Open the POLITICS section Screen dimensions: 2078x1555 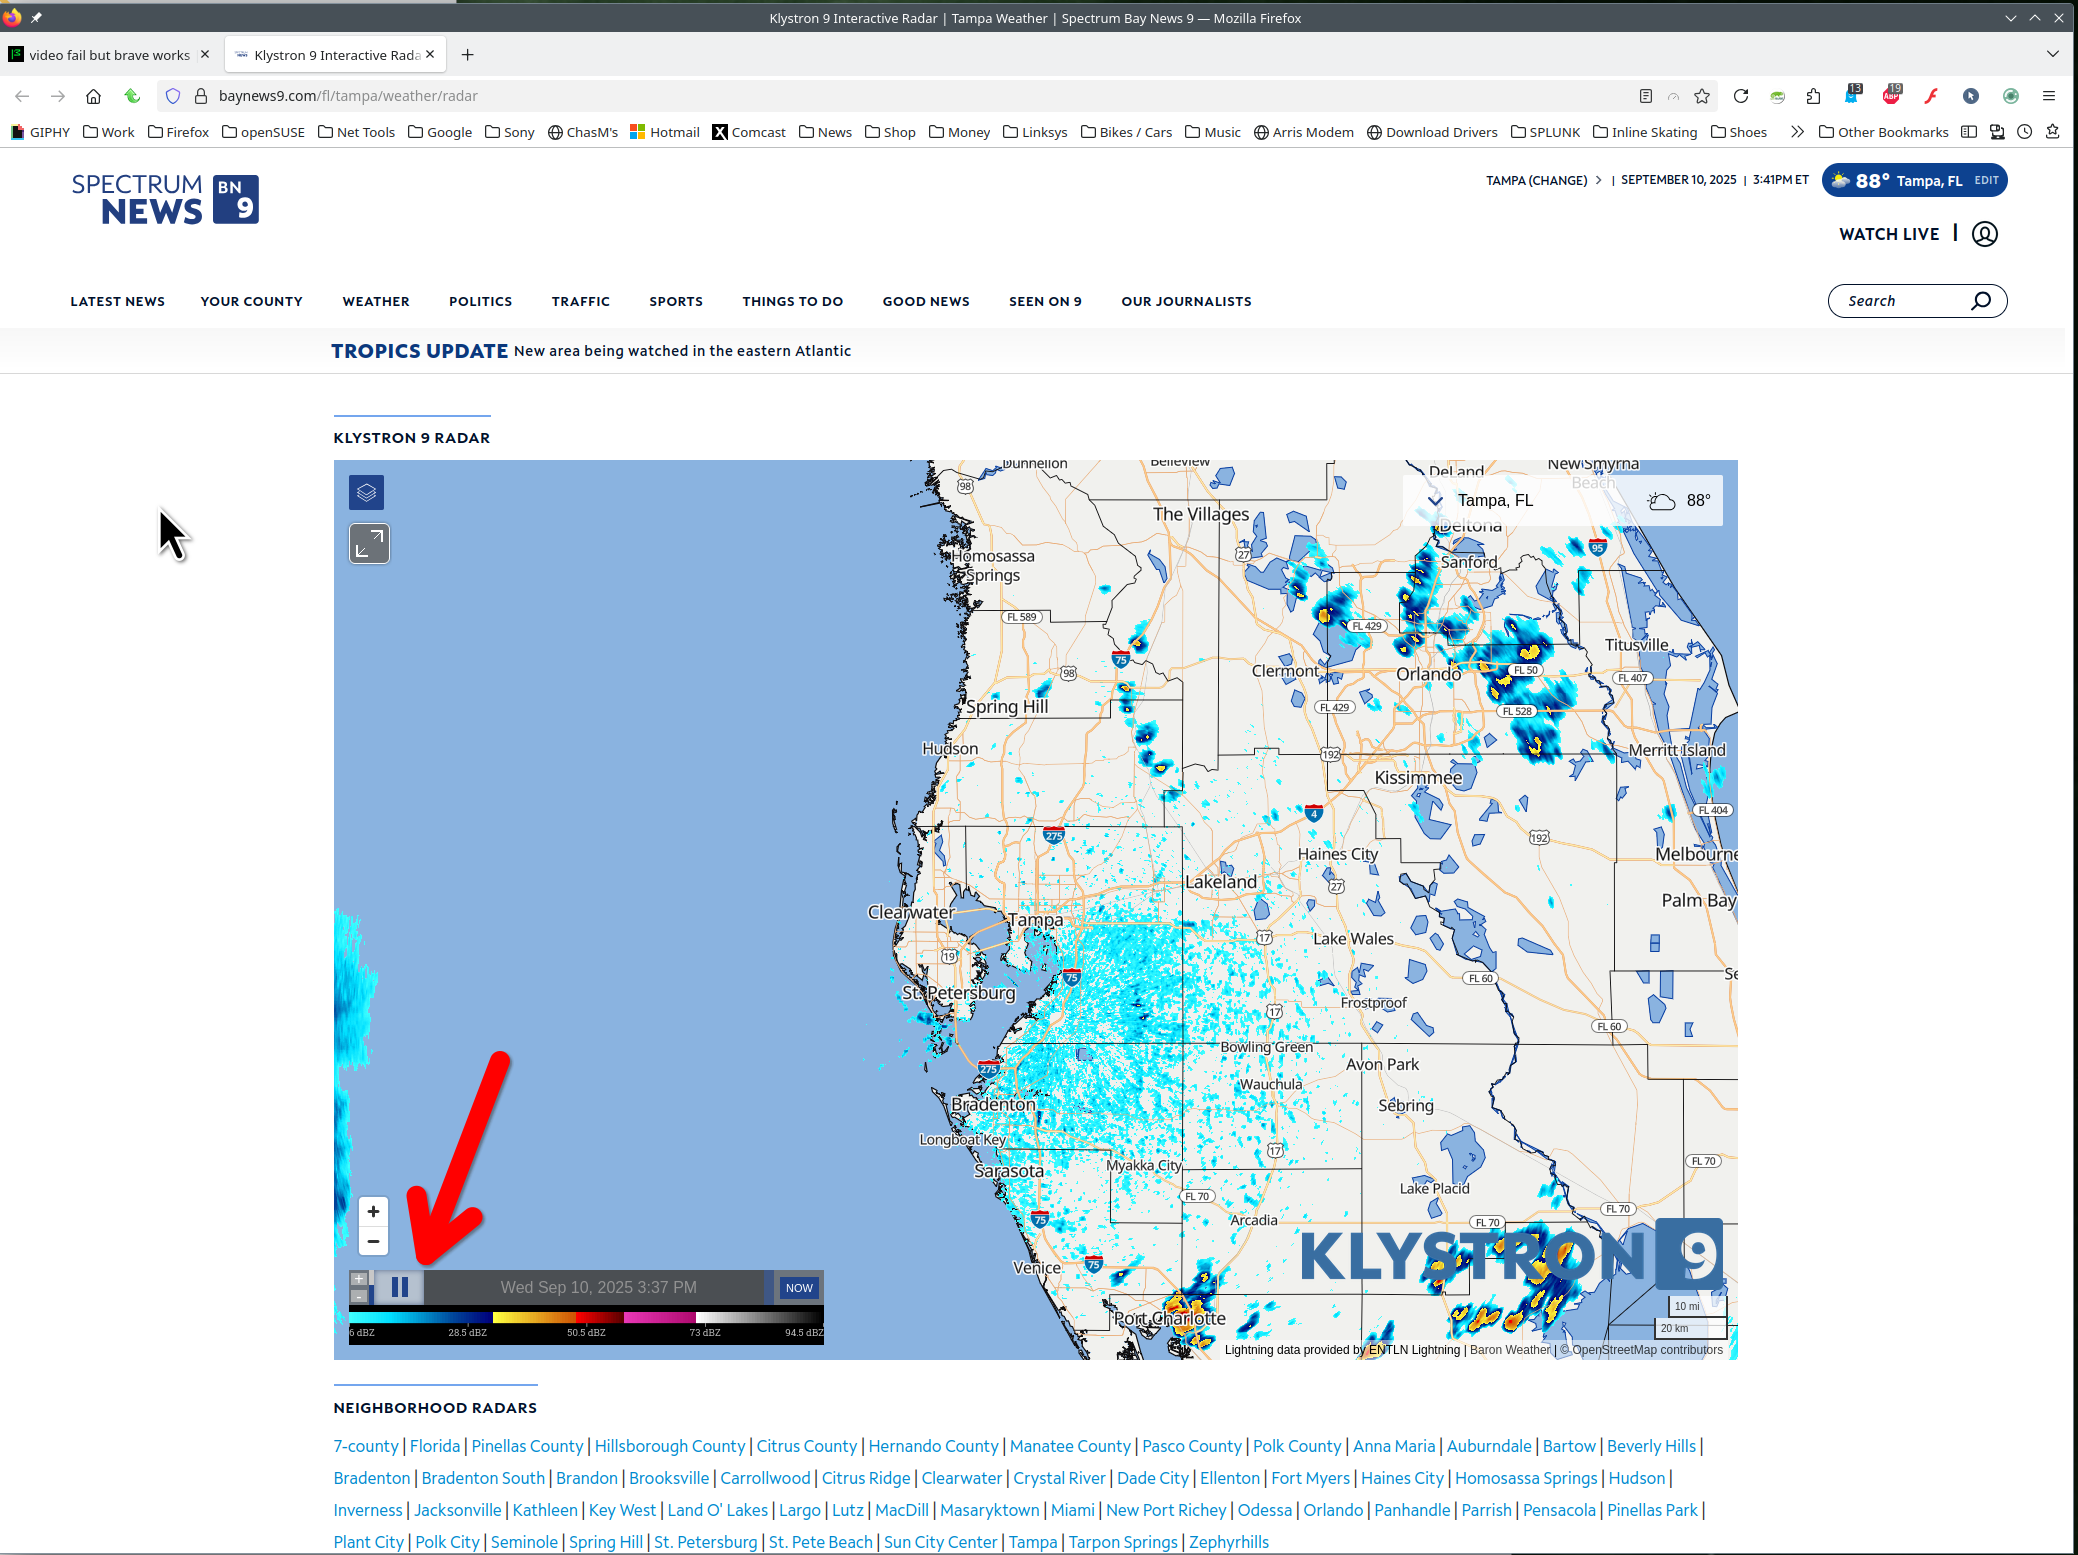tap(481, 301)
